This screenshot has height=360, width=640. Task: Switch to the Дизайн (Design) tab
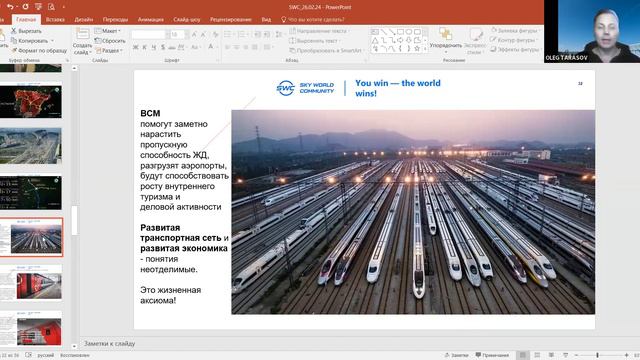point(84,20)
